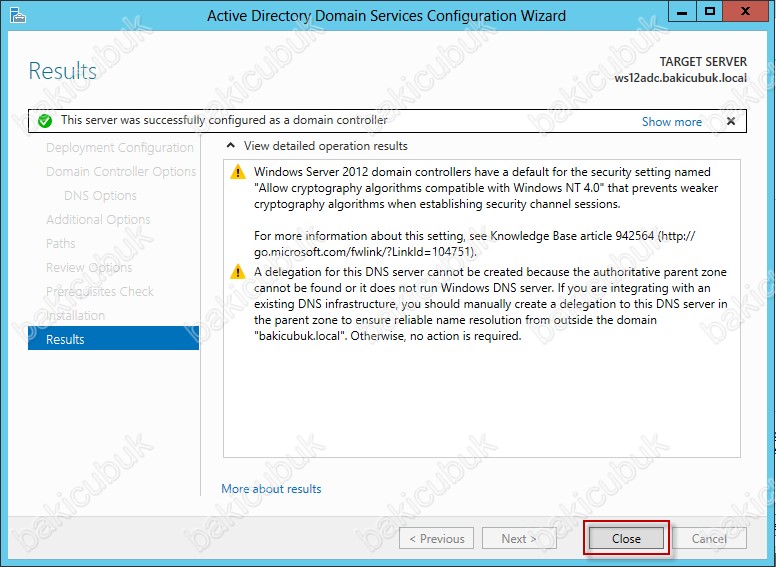Screen dimensions: 776x567
Task: Select the DNS Options step
Action: 100,195
